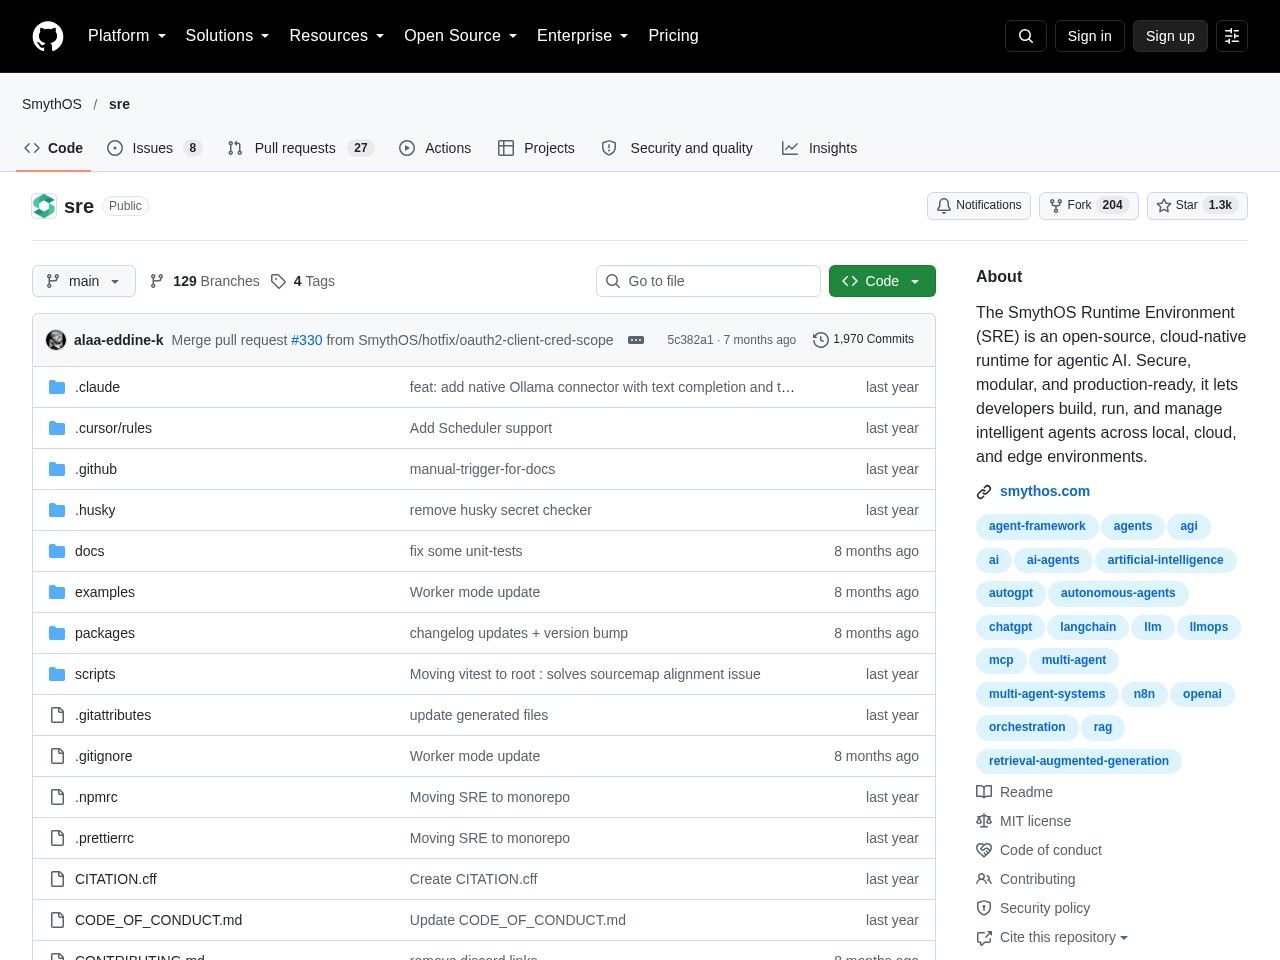The width and height of the screenshot is (1280, 960).
Task: Click the link icon beside smythos.com
Action: [984, 492]
